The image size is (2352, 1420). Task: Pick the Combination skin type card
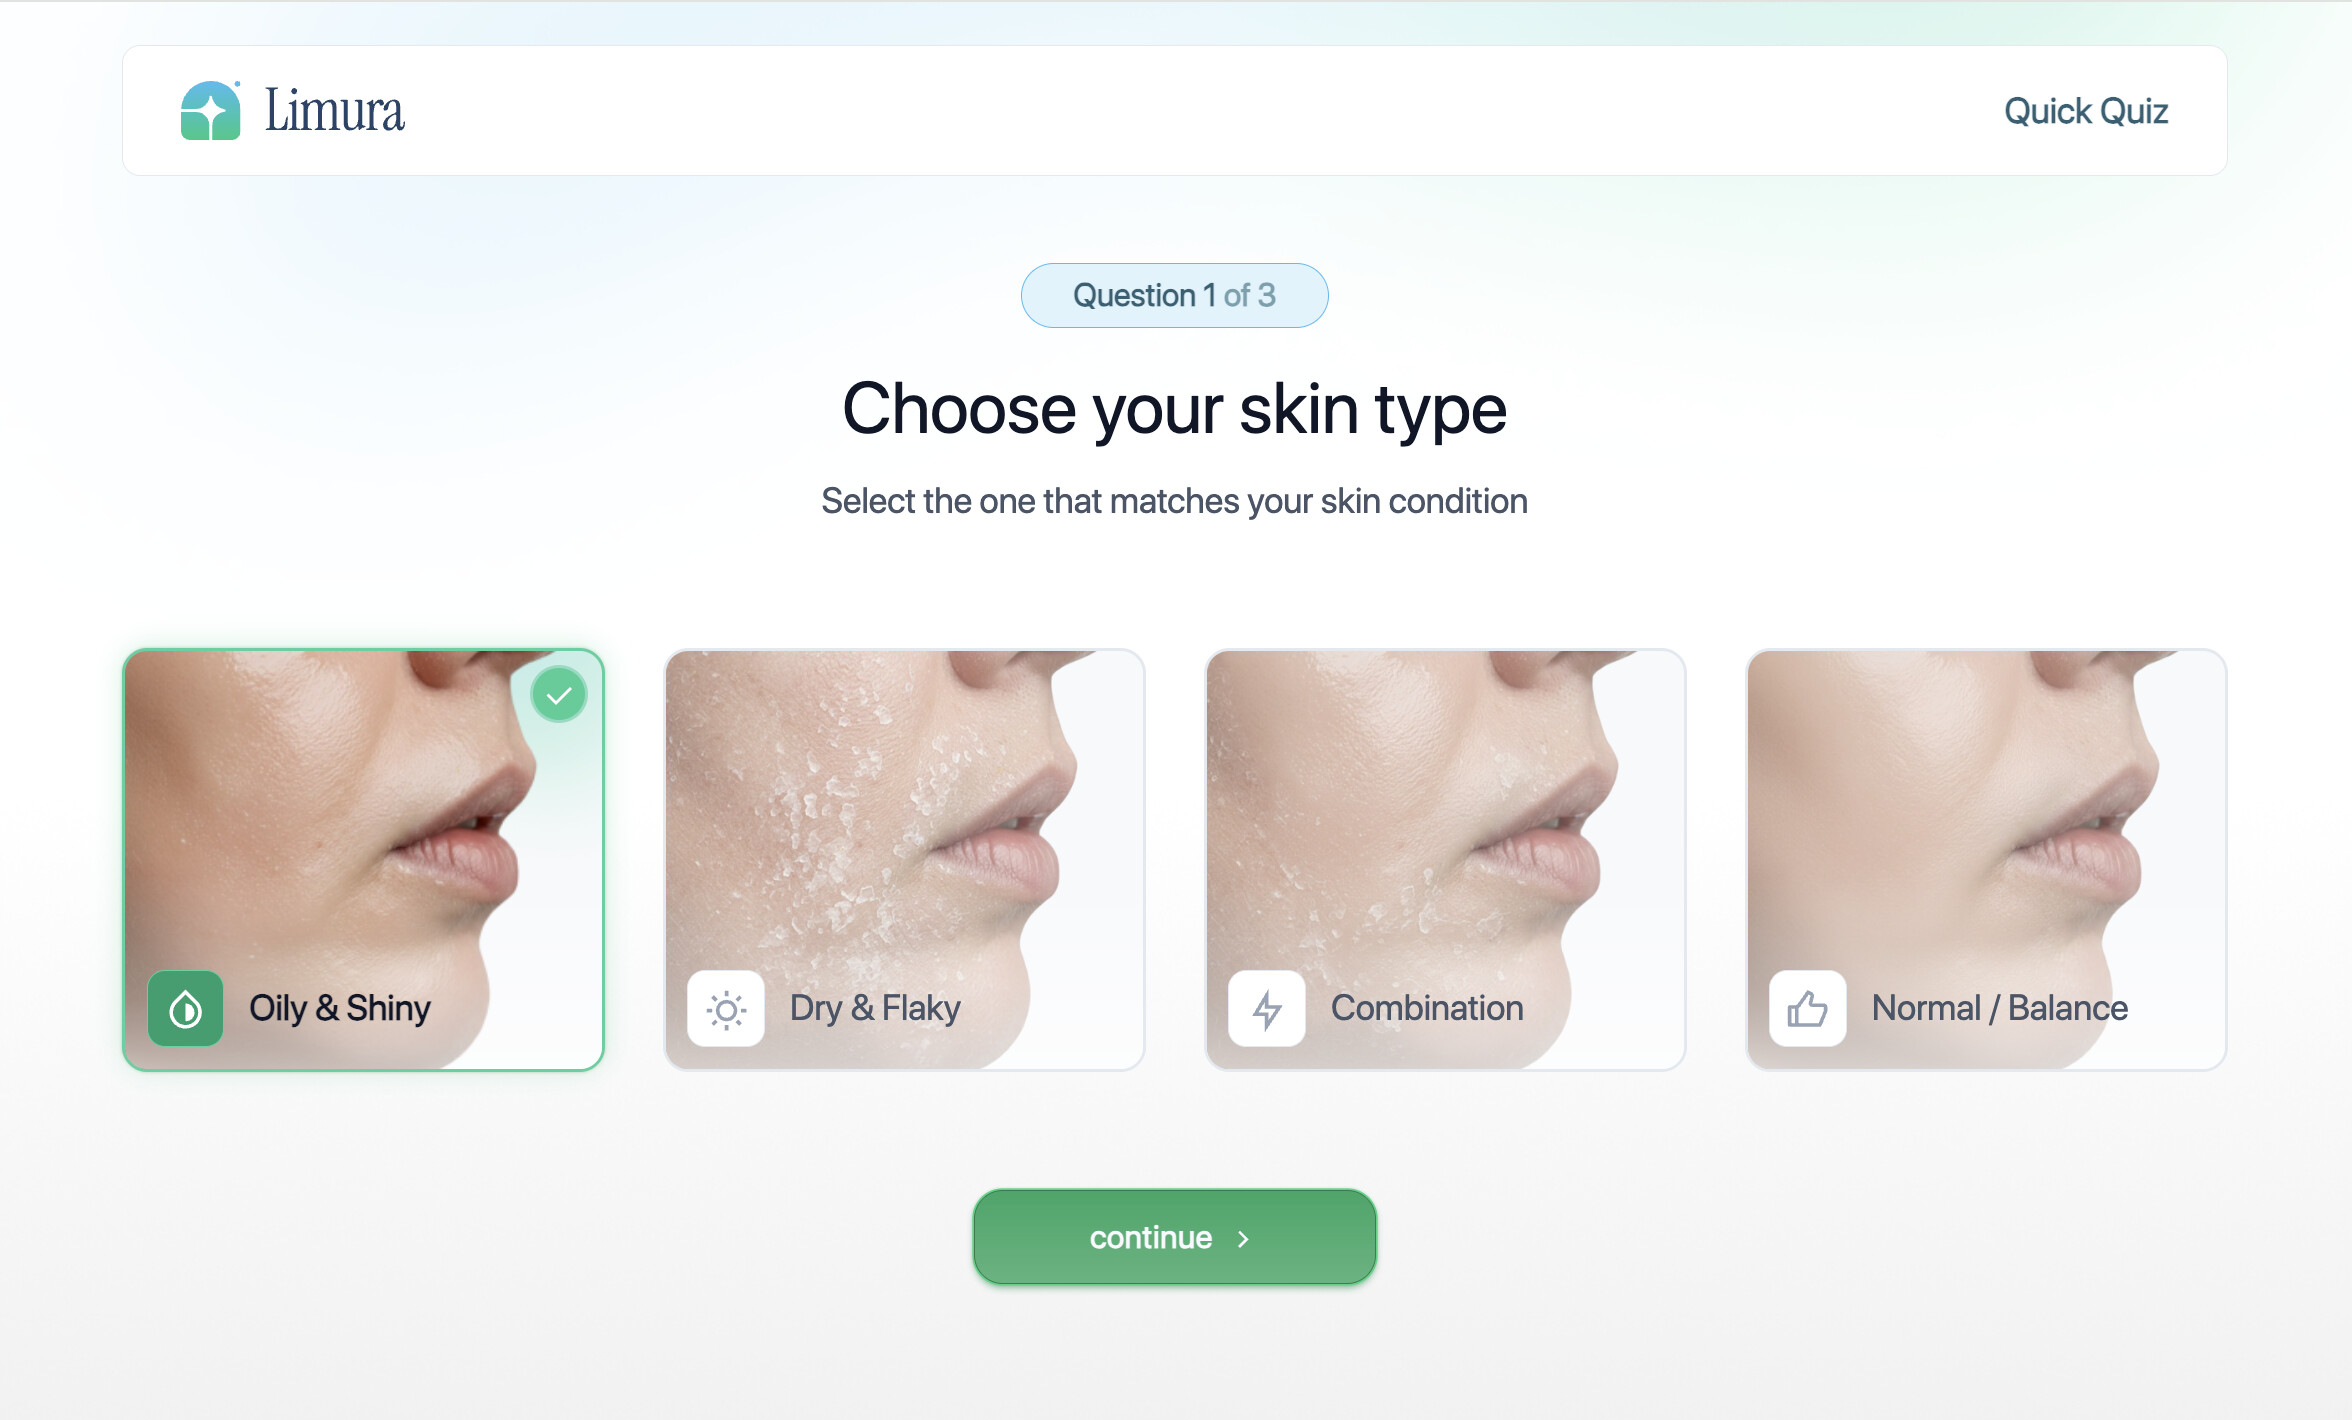(1445, 860)
